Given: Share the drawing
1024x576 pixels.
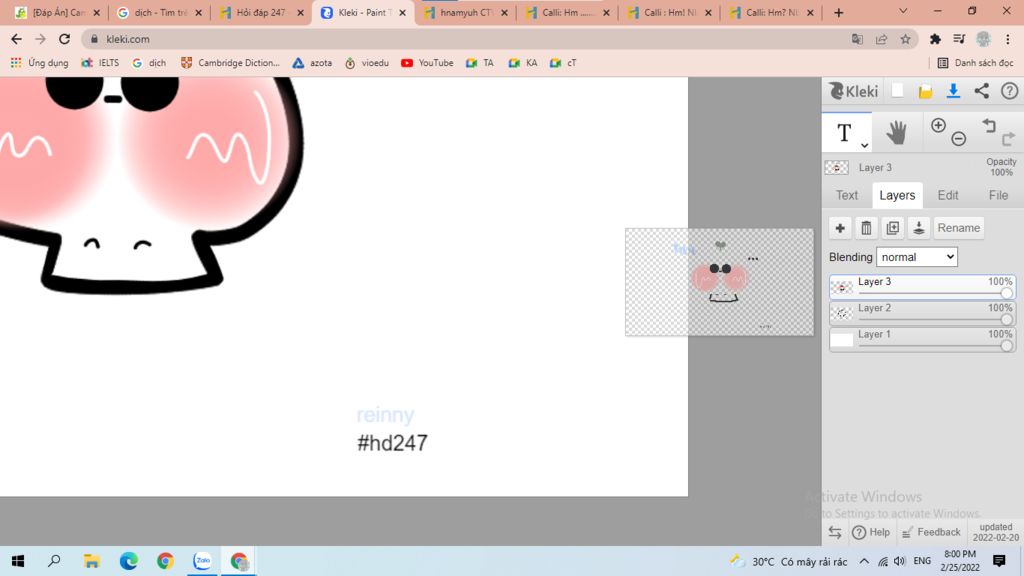Looking at the screenshot, I should (981, 91).
